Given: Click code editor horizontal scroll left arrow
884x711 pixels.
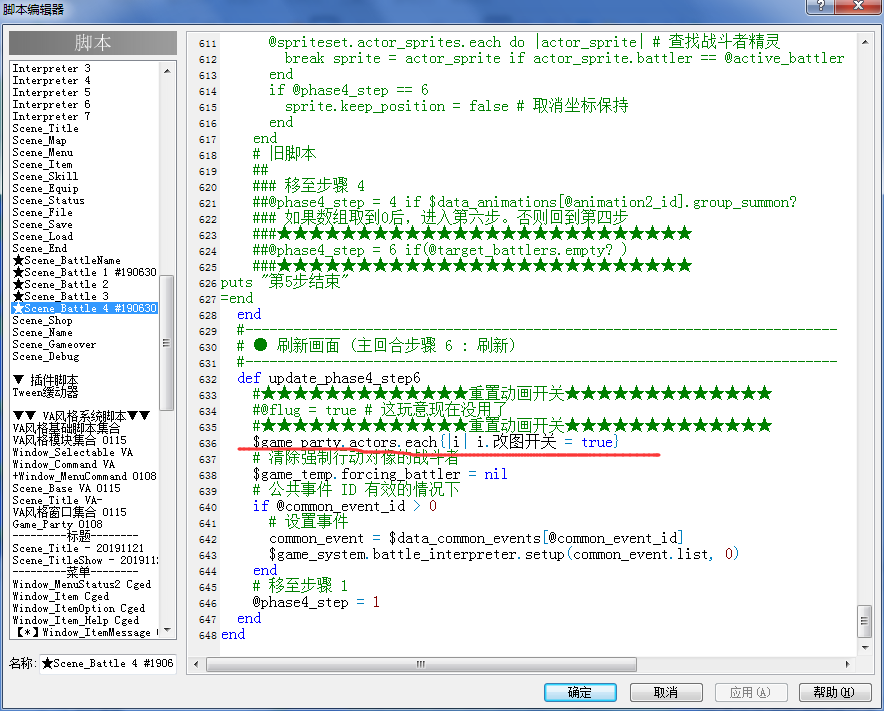Looking at the screenshot, I should [x=196, y=664].
